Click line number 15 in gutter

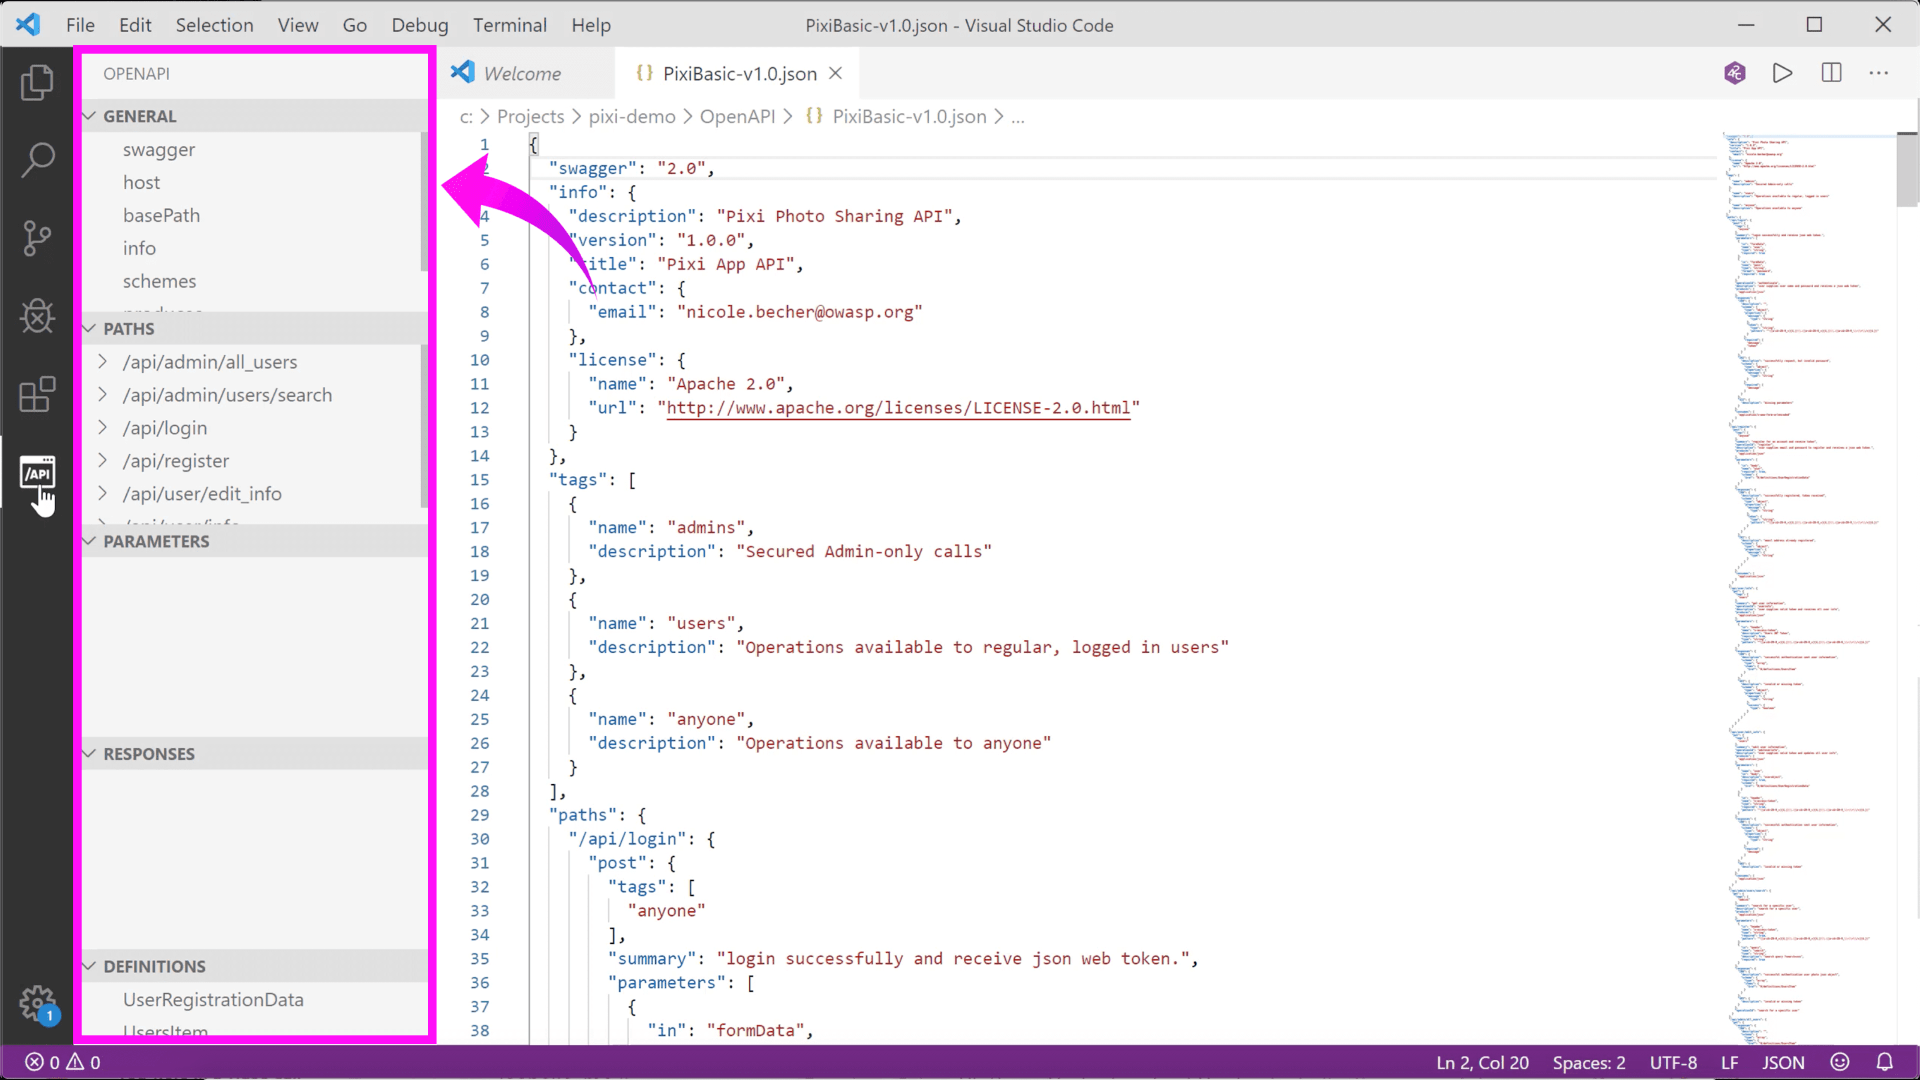click(x=480, y=480)
